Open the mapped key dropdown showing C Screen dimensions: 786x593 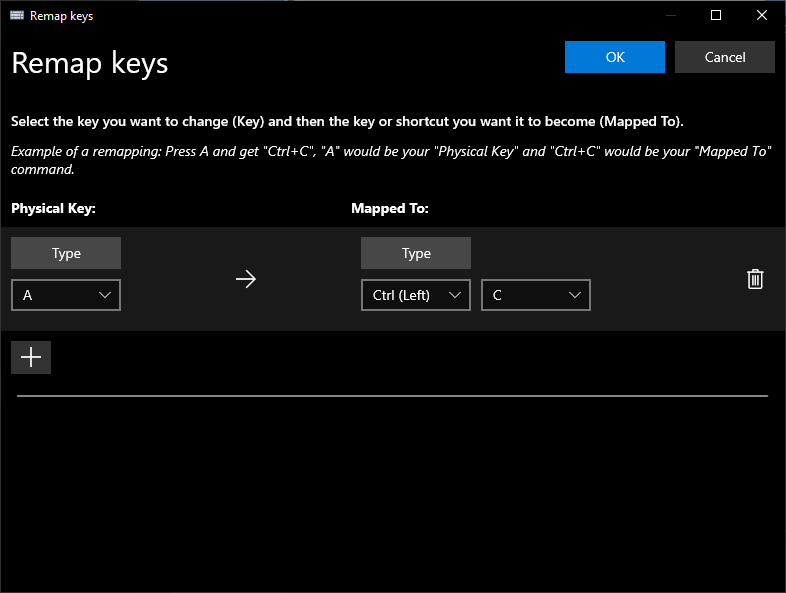536,295
